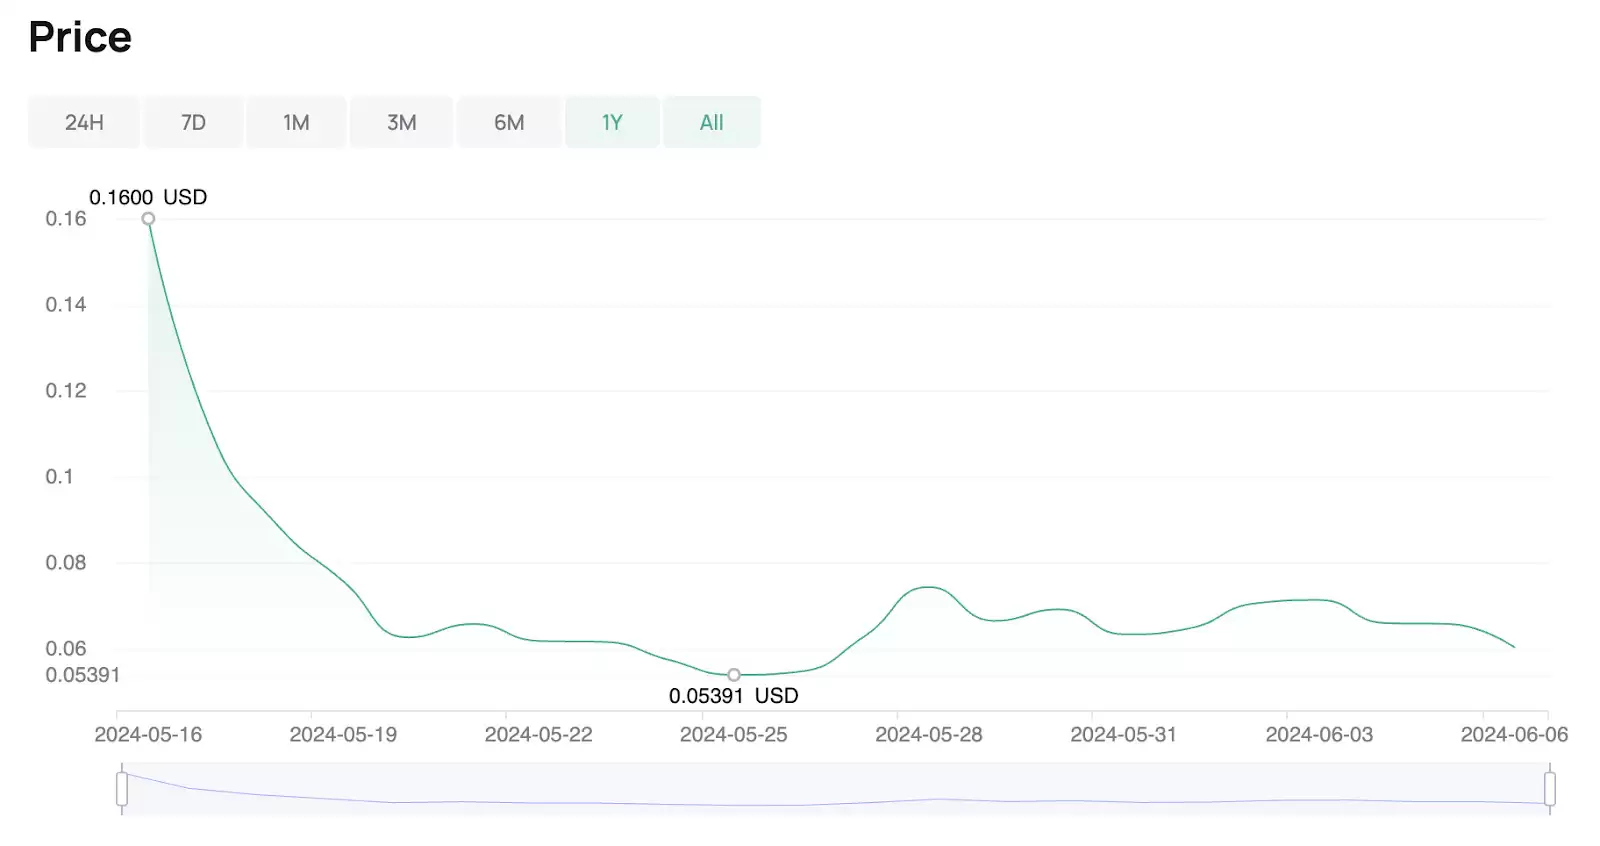Click the 2024-05-28 date label
This screenshot has height=846, width=1600.
click(928, 735)
